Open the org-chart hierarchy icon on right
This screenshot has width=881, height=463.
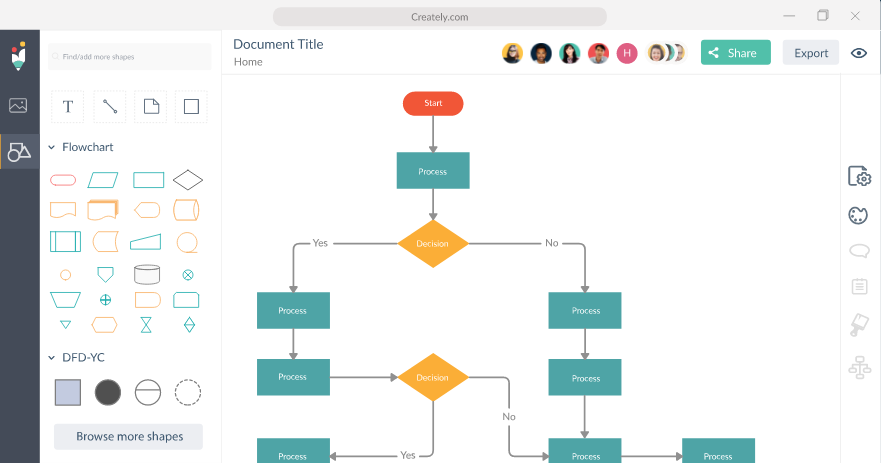[x=859, y=367]
